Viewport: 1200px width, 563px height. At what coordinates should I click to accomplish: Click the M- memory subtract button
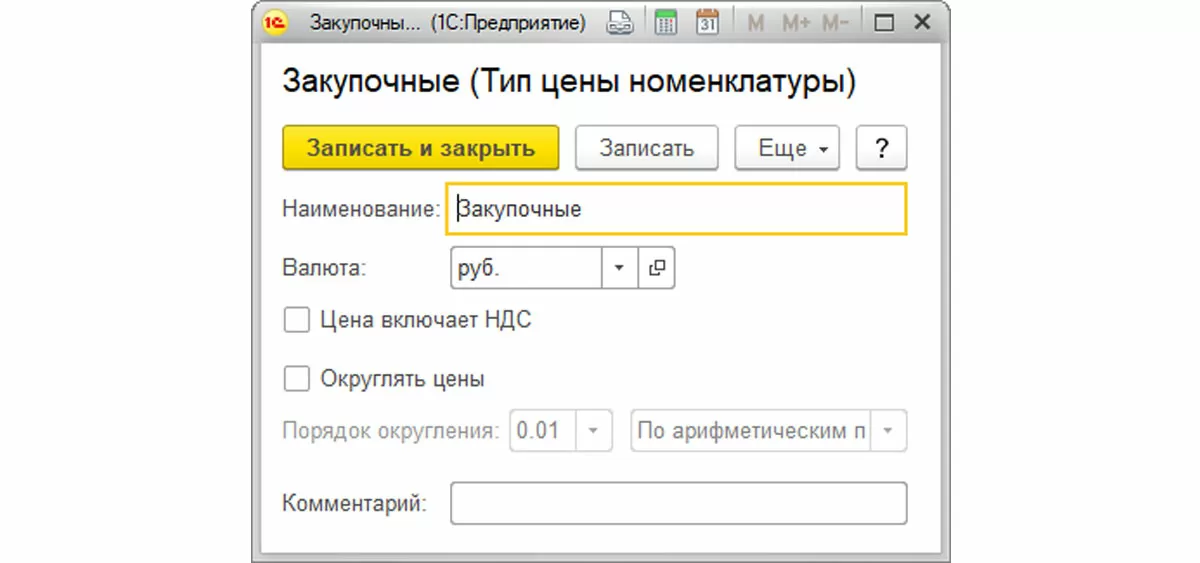836,23
